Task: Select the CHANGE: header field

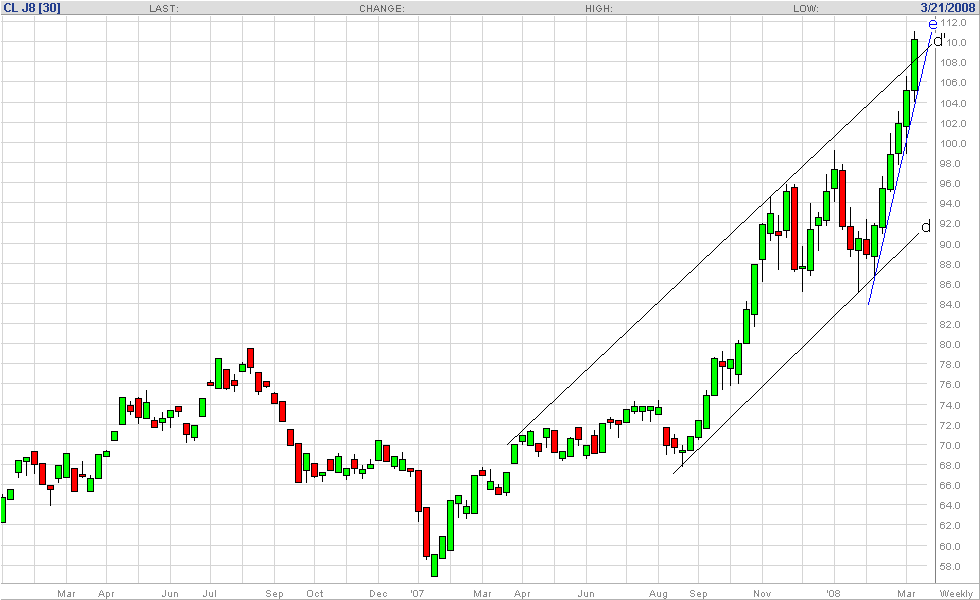Action: 382,9
